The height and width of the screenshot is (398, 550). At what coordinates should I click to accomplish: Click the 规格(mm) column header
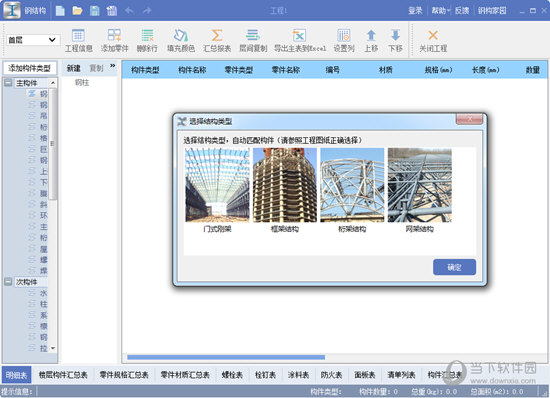click(438, 70)
